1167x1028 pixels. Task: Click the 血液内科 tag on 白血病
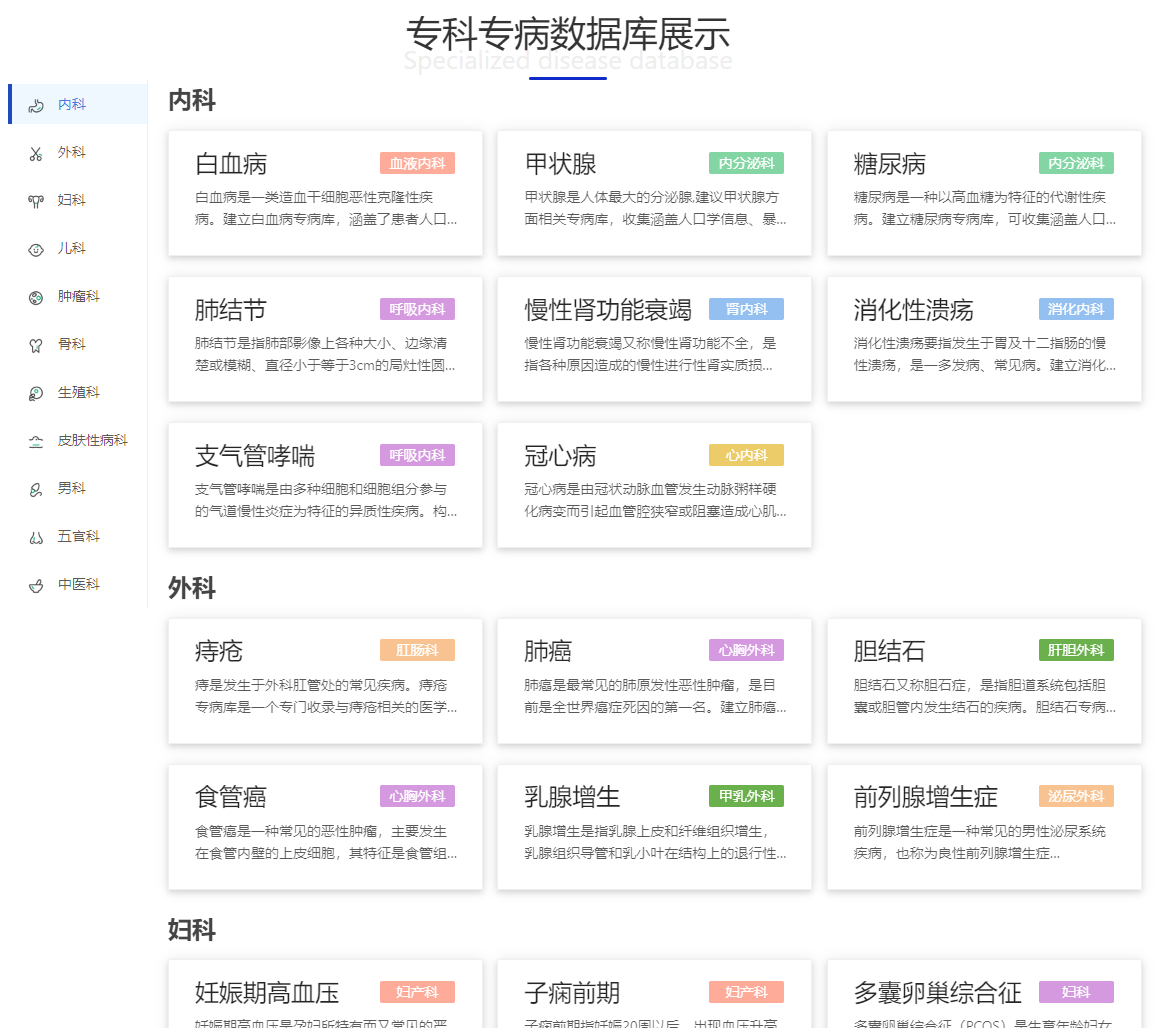coord(417,163)
